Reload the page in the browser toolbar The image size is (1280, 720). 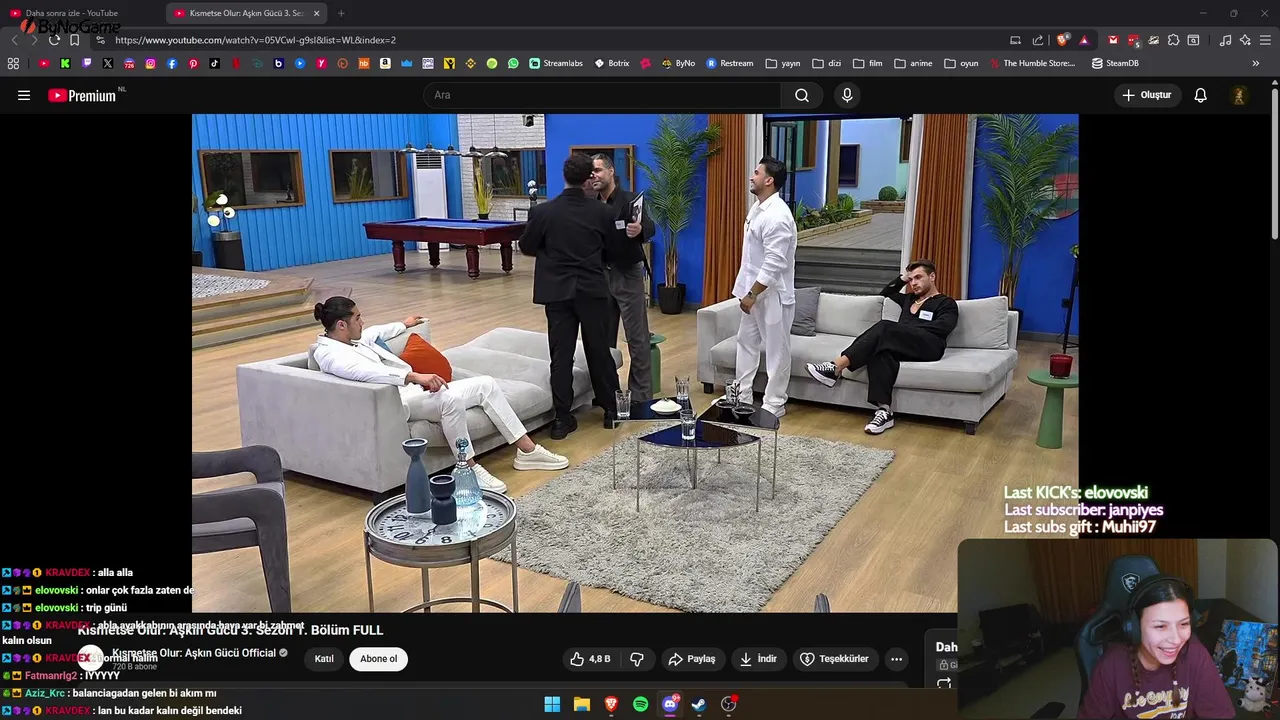[54, 40]
